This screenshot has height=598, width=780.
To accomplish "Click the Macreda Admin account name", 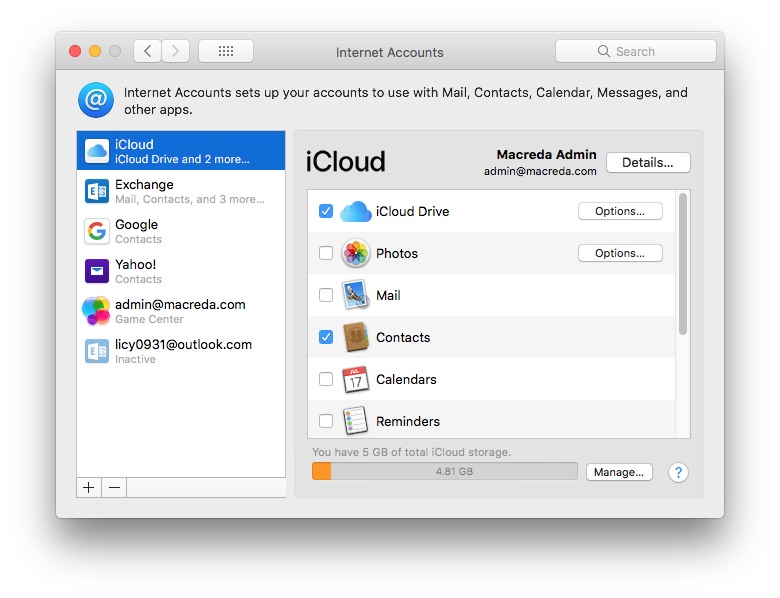I will tap(546, 155).
